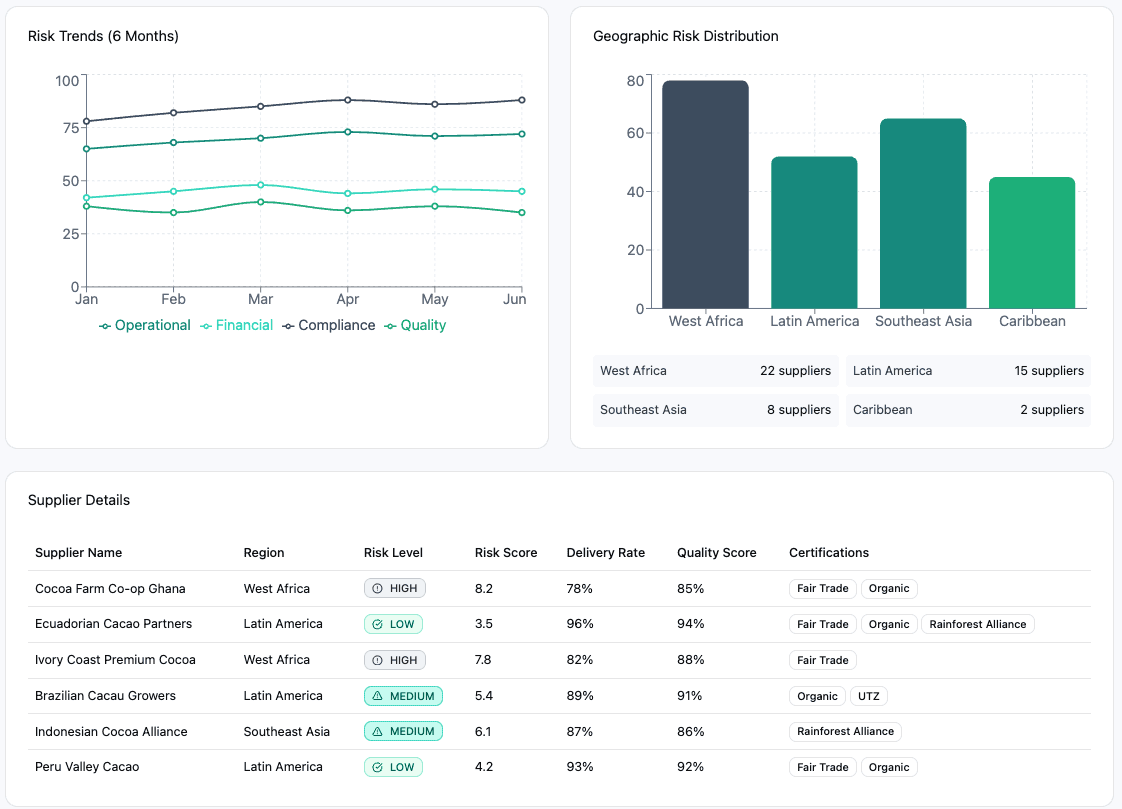
Task: Click Fair Trade tag for Peru Valley Cacao
Action: pyautogui.click(x=823, y=767)
